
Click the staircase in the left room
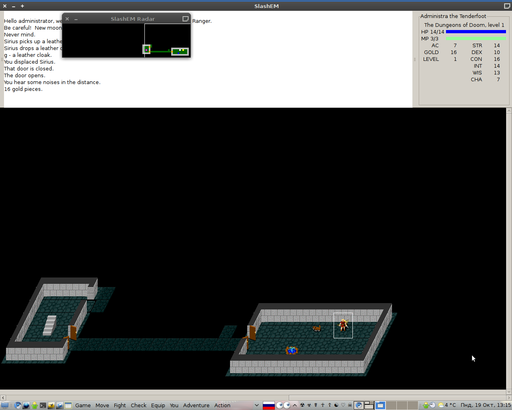click(50, 325)
